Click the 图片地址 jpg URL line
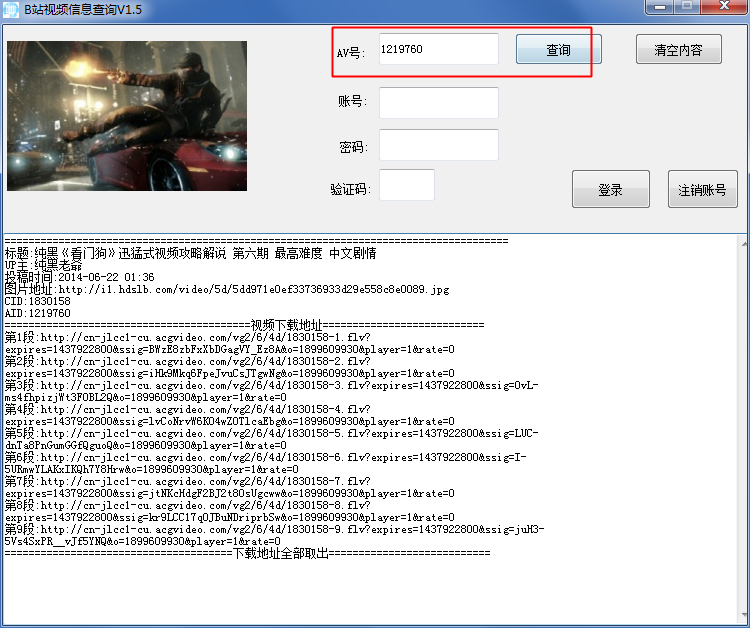 (x=227, y=289)
